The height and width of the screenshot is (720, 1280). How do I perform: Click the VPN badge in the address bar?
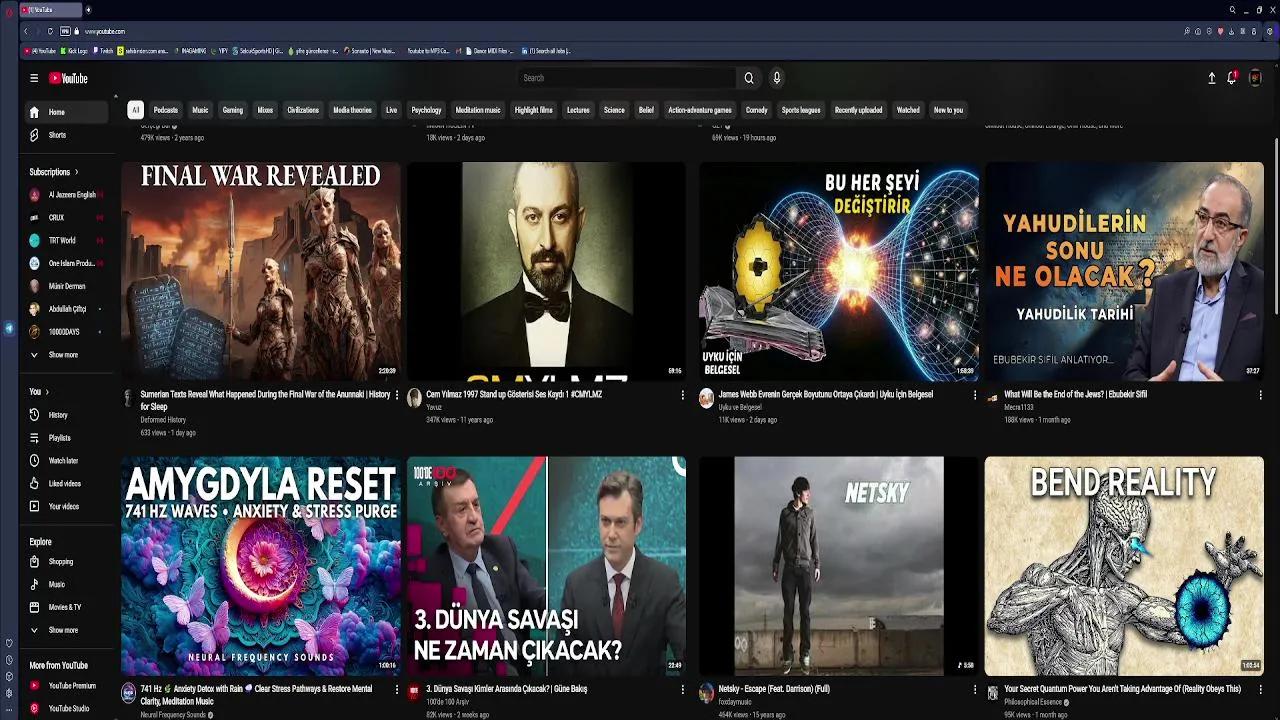66,31
